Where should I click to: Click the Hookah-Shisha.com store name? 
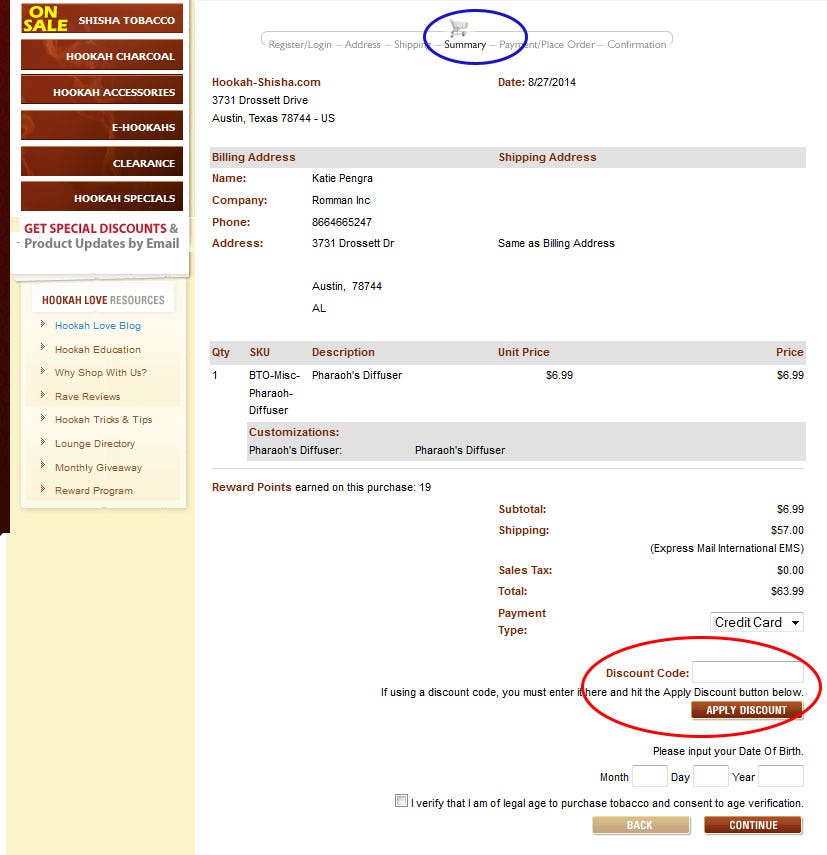(266, 82)
